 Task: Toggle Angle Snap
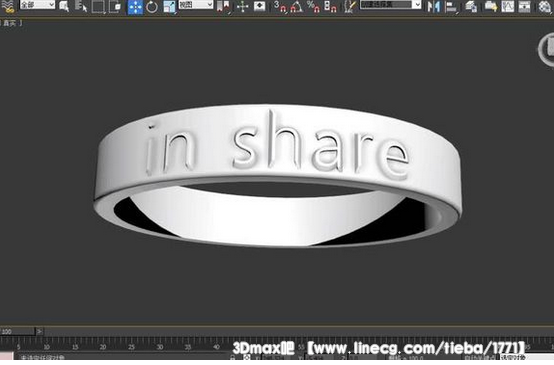click(x=297, y=6)
